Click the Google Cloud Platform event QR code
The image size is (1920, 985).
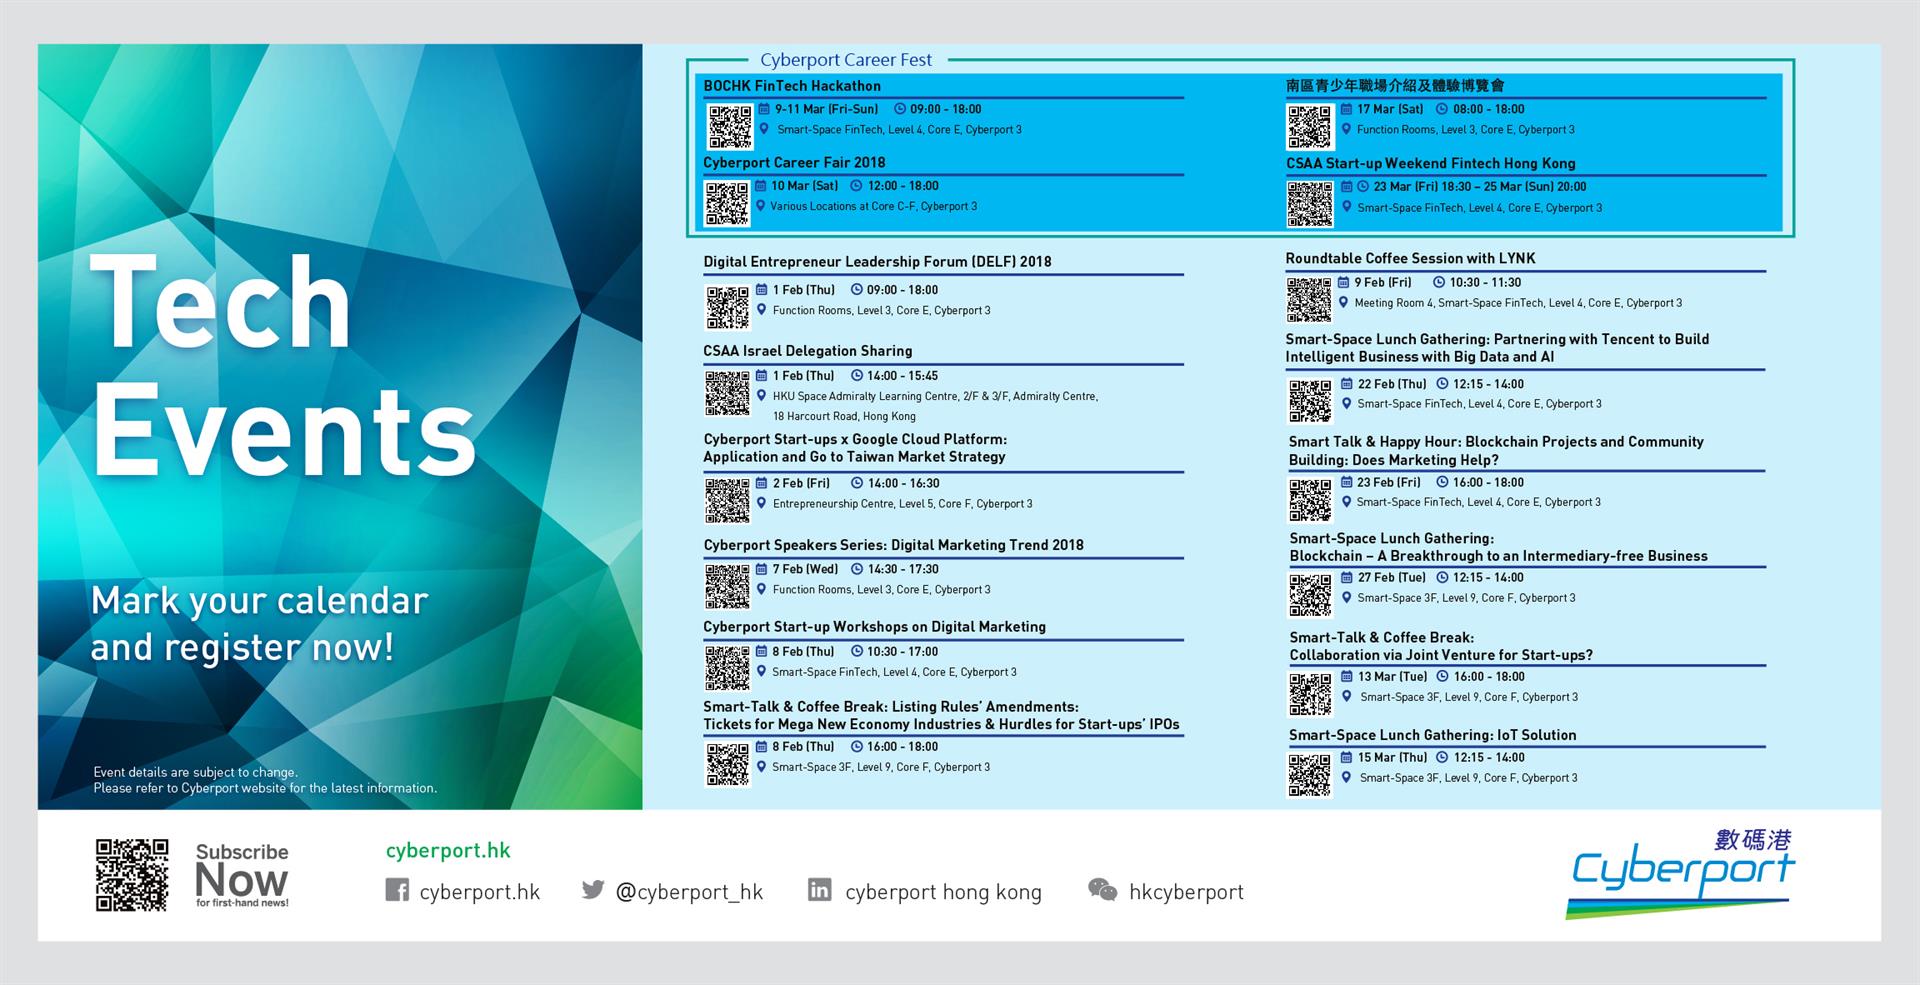tap(727, 500)
